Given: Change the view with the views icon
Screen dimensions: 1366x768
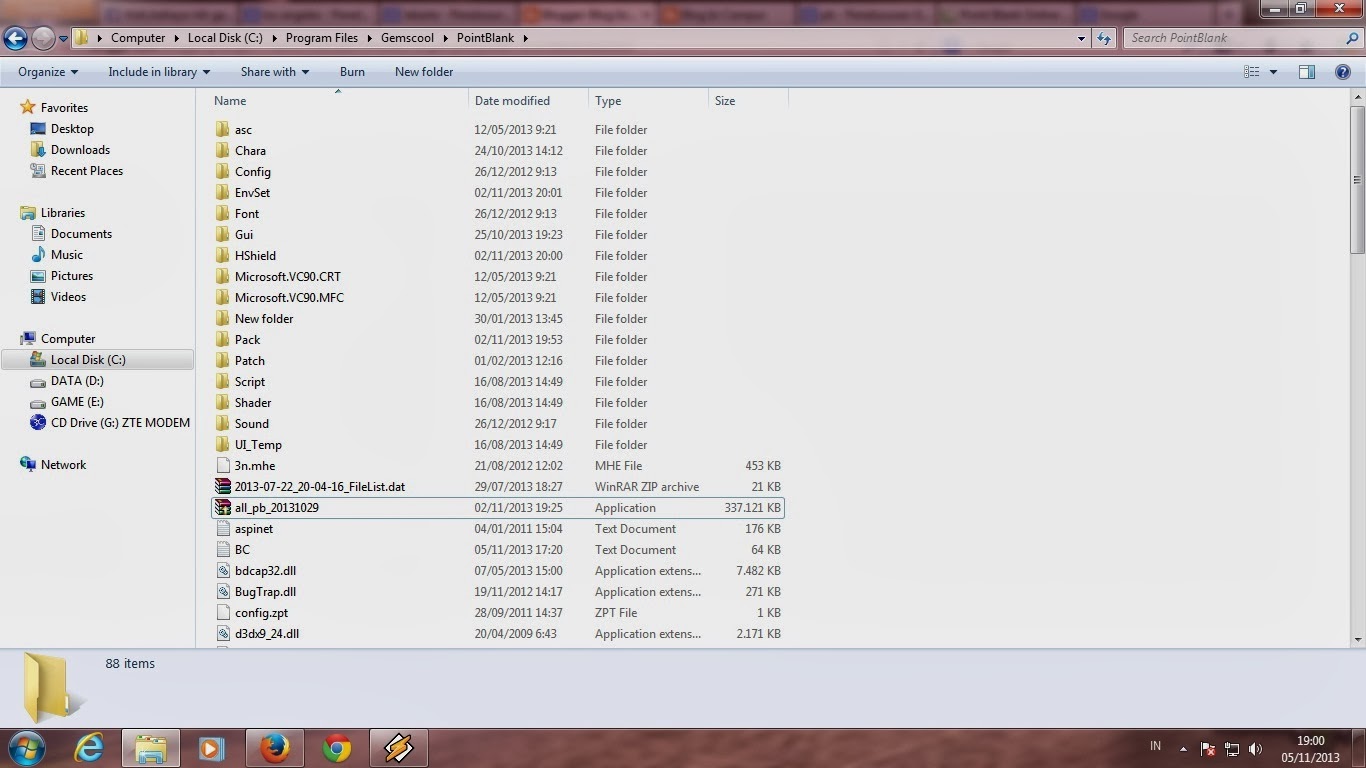Looking at the screenshot, I should click(x=1251, y=72).
